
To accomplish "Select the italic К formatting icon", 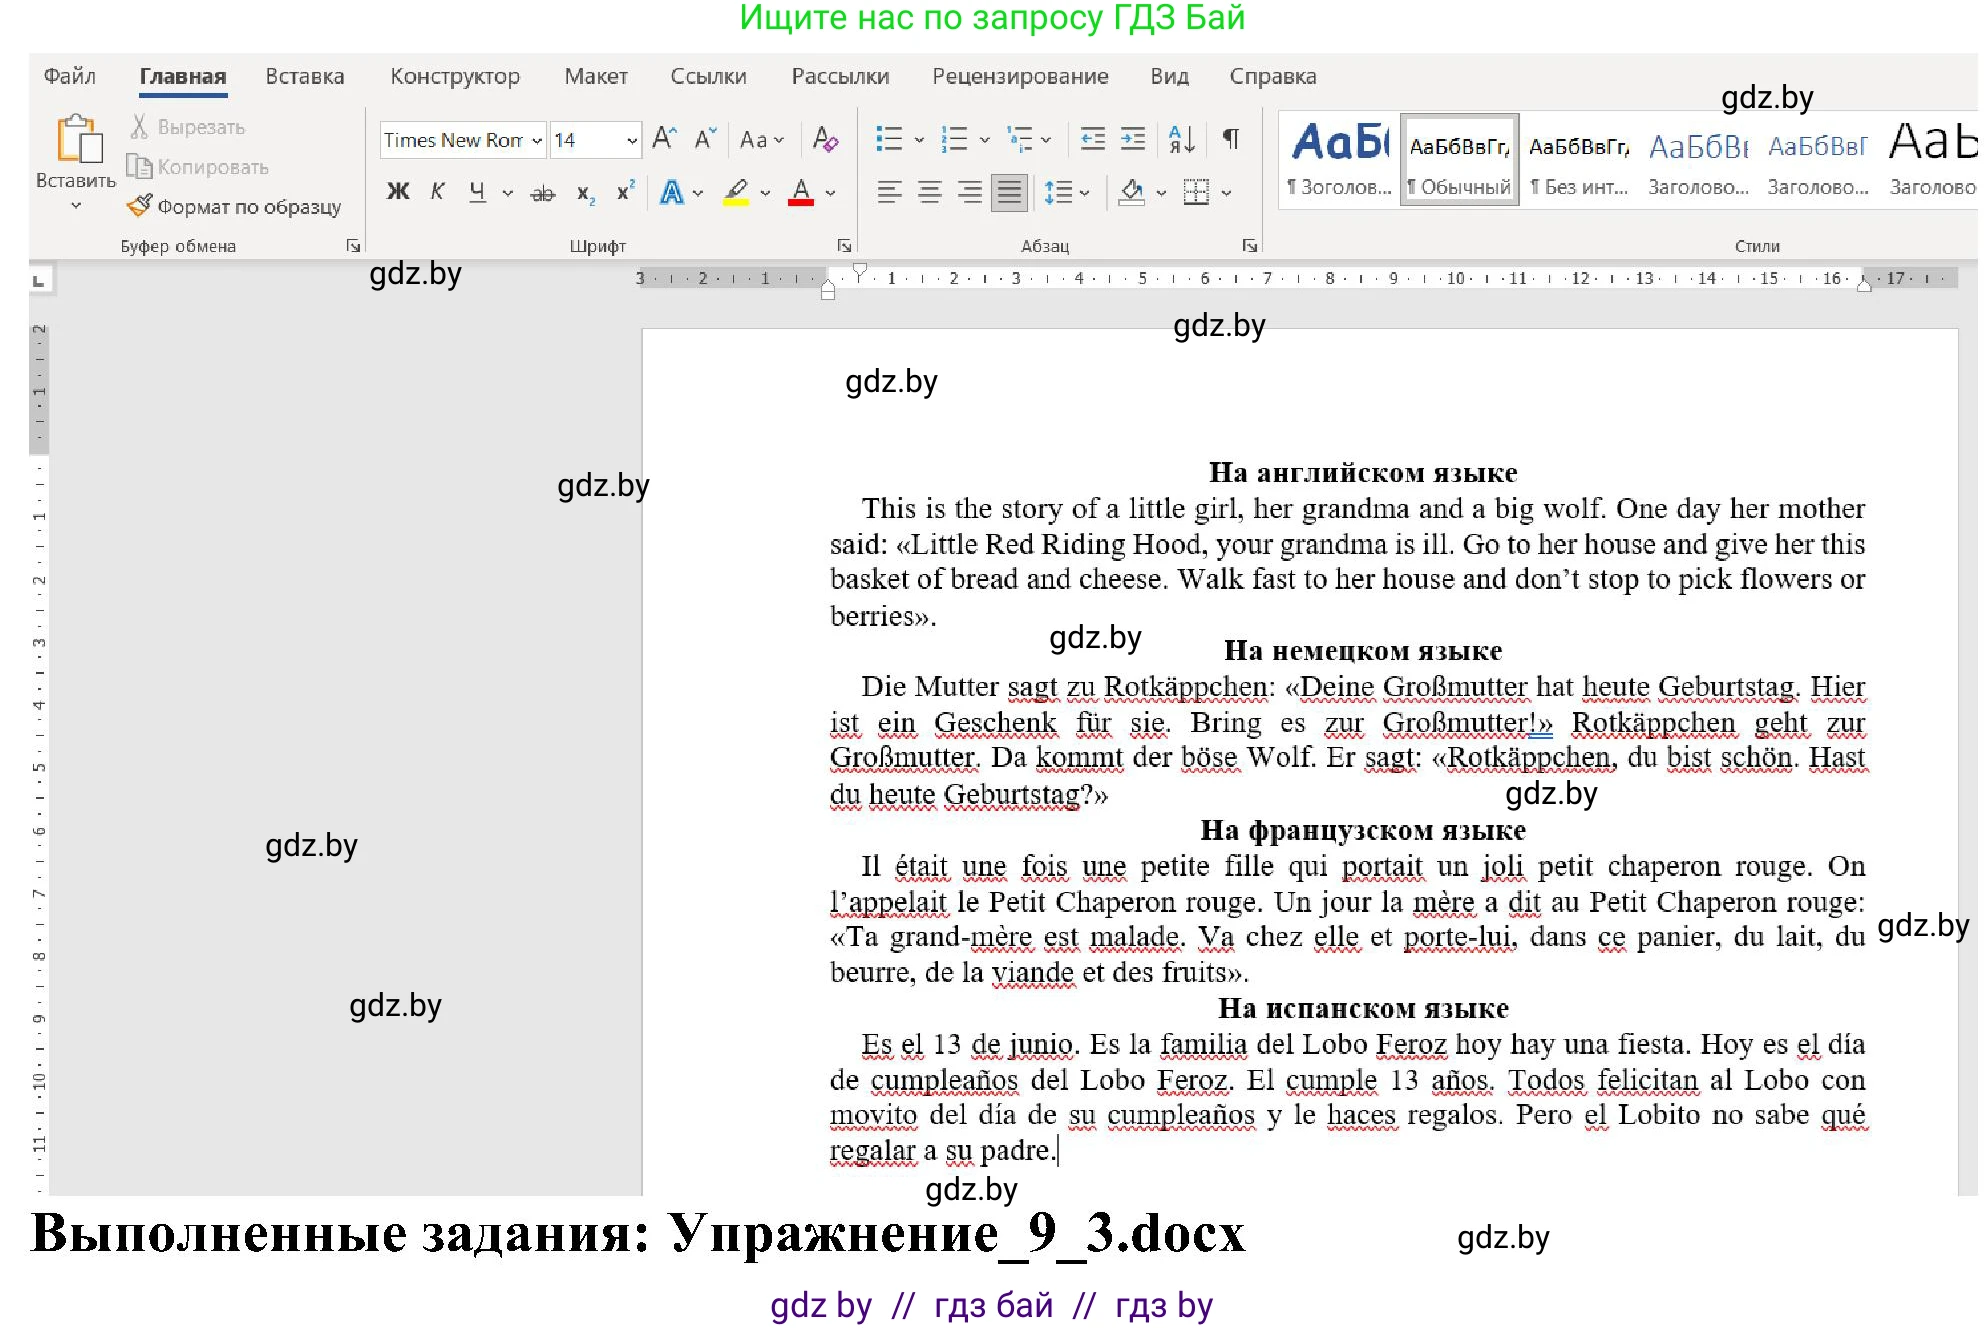I will tap(437, 192).
